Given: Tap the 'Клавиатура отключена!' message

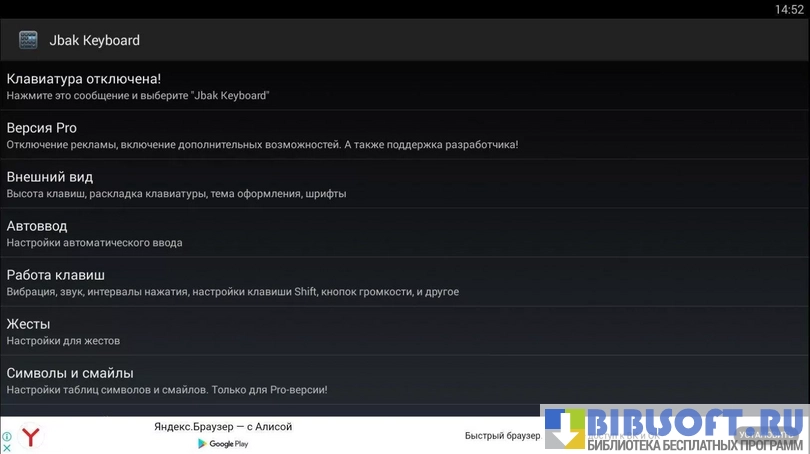Looking at the screenshot, I should [84, 78].
